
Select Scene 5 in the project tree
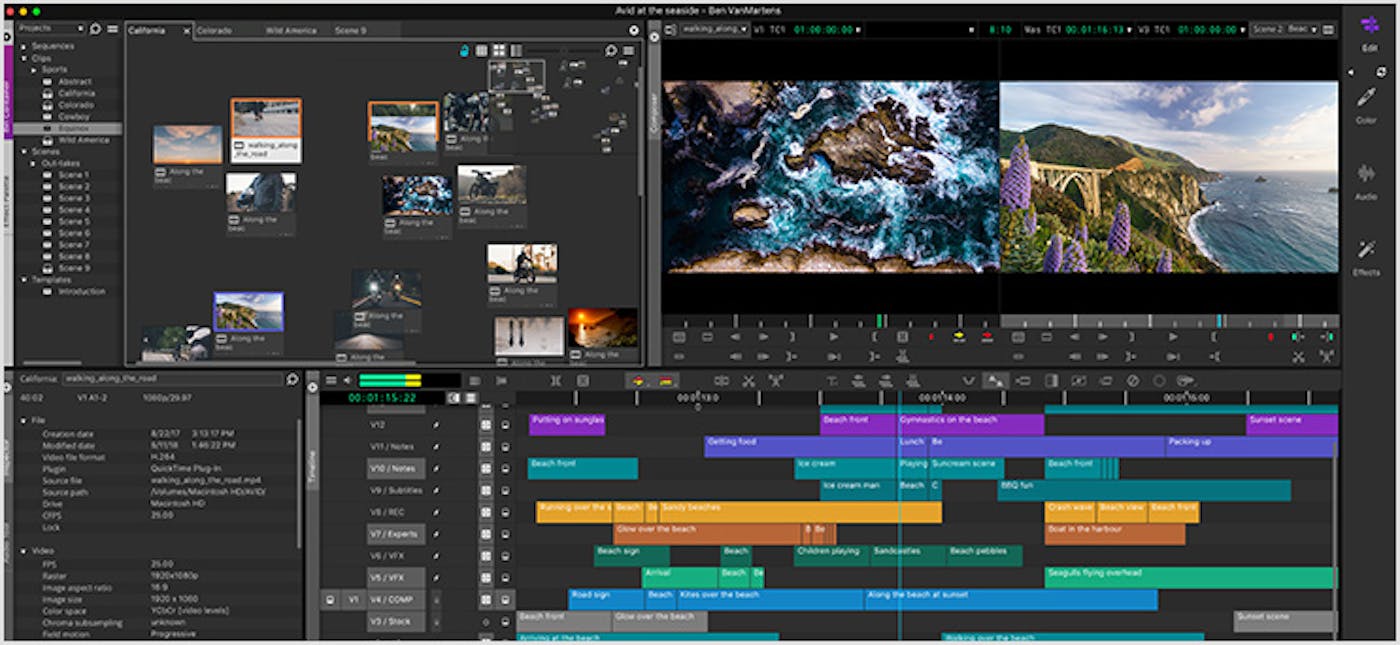point(73,221)
